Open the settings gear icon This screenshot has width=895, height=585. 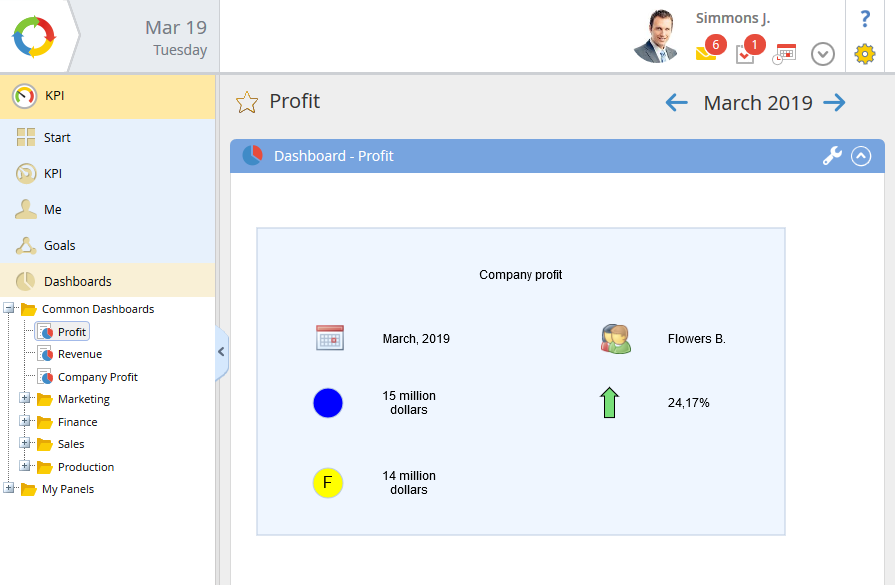[865, 54]
